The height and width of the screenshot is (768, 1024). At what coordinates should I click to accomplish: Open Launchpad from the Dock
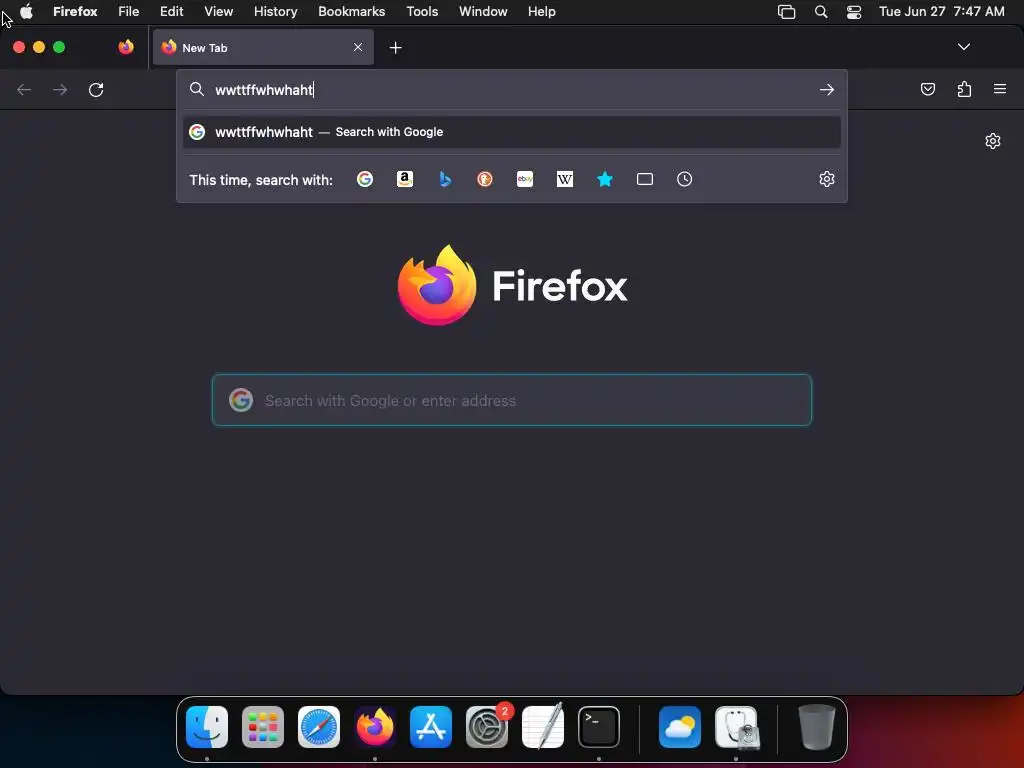[x=263, y=727]
